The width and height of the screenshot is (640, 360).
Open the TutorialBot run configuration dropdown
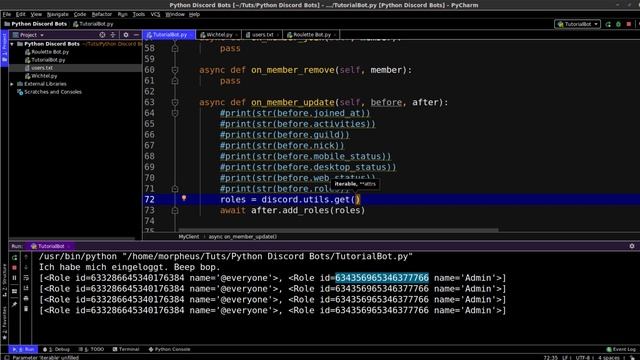(x=577, y=24)
